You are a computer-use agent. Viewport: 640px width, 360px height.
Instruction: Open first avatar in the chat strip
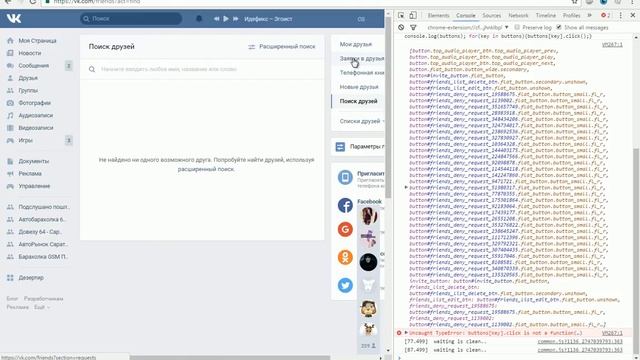[368, 216]
